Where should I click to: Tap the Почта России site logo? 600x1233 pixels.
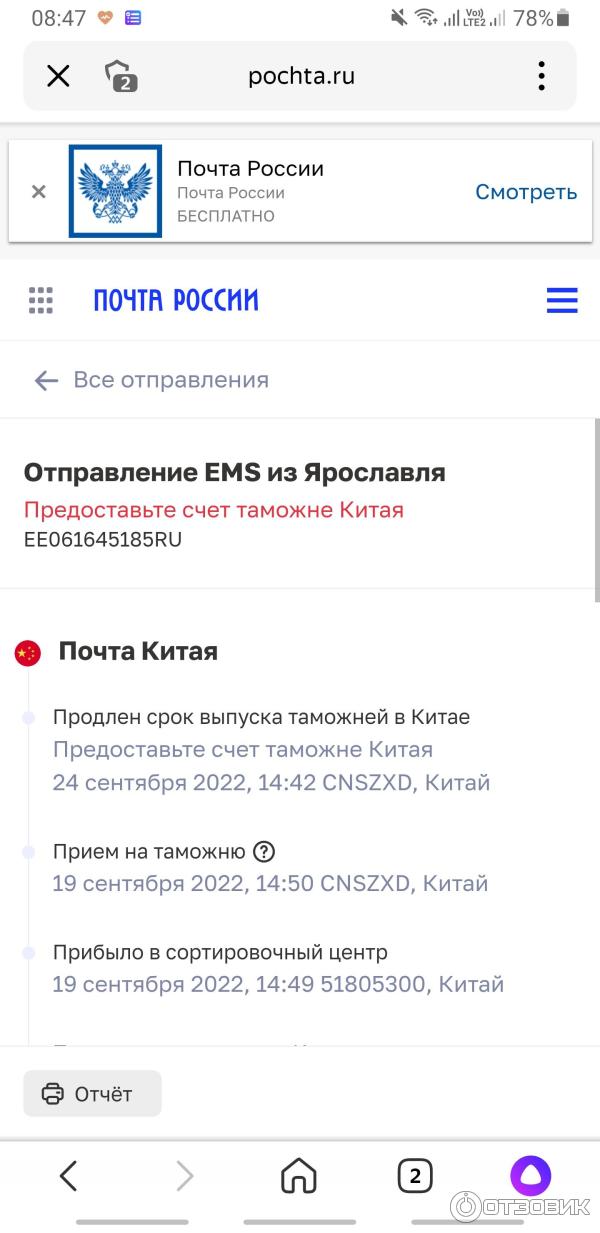[x=176, y=300]
